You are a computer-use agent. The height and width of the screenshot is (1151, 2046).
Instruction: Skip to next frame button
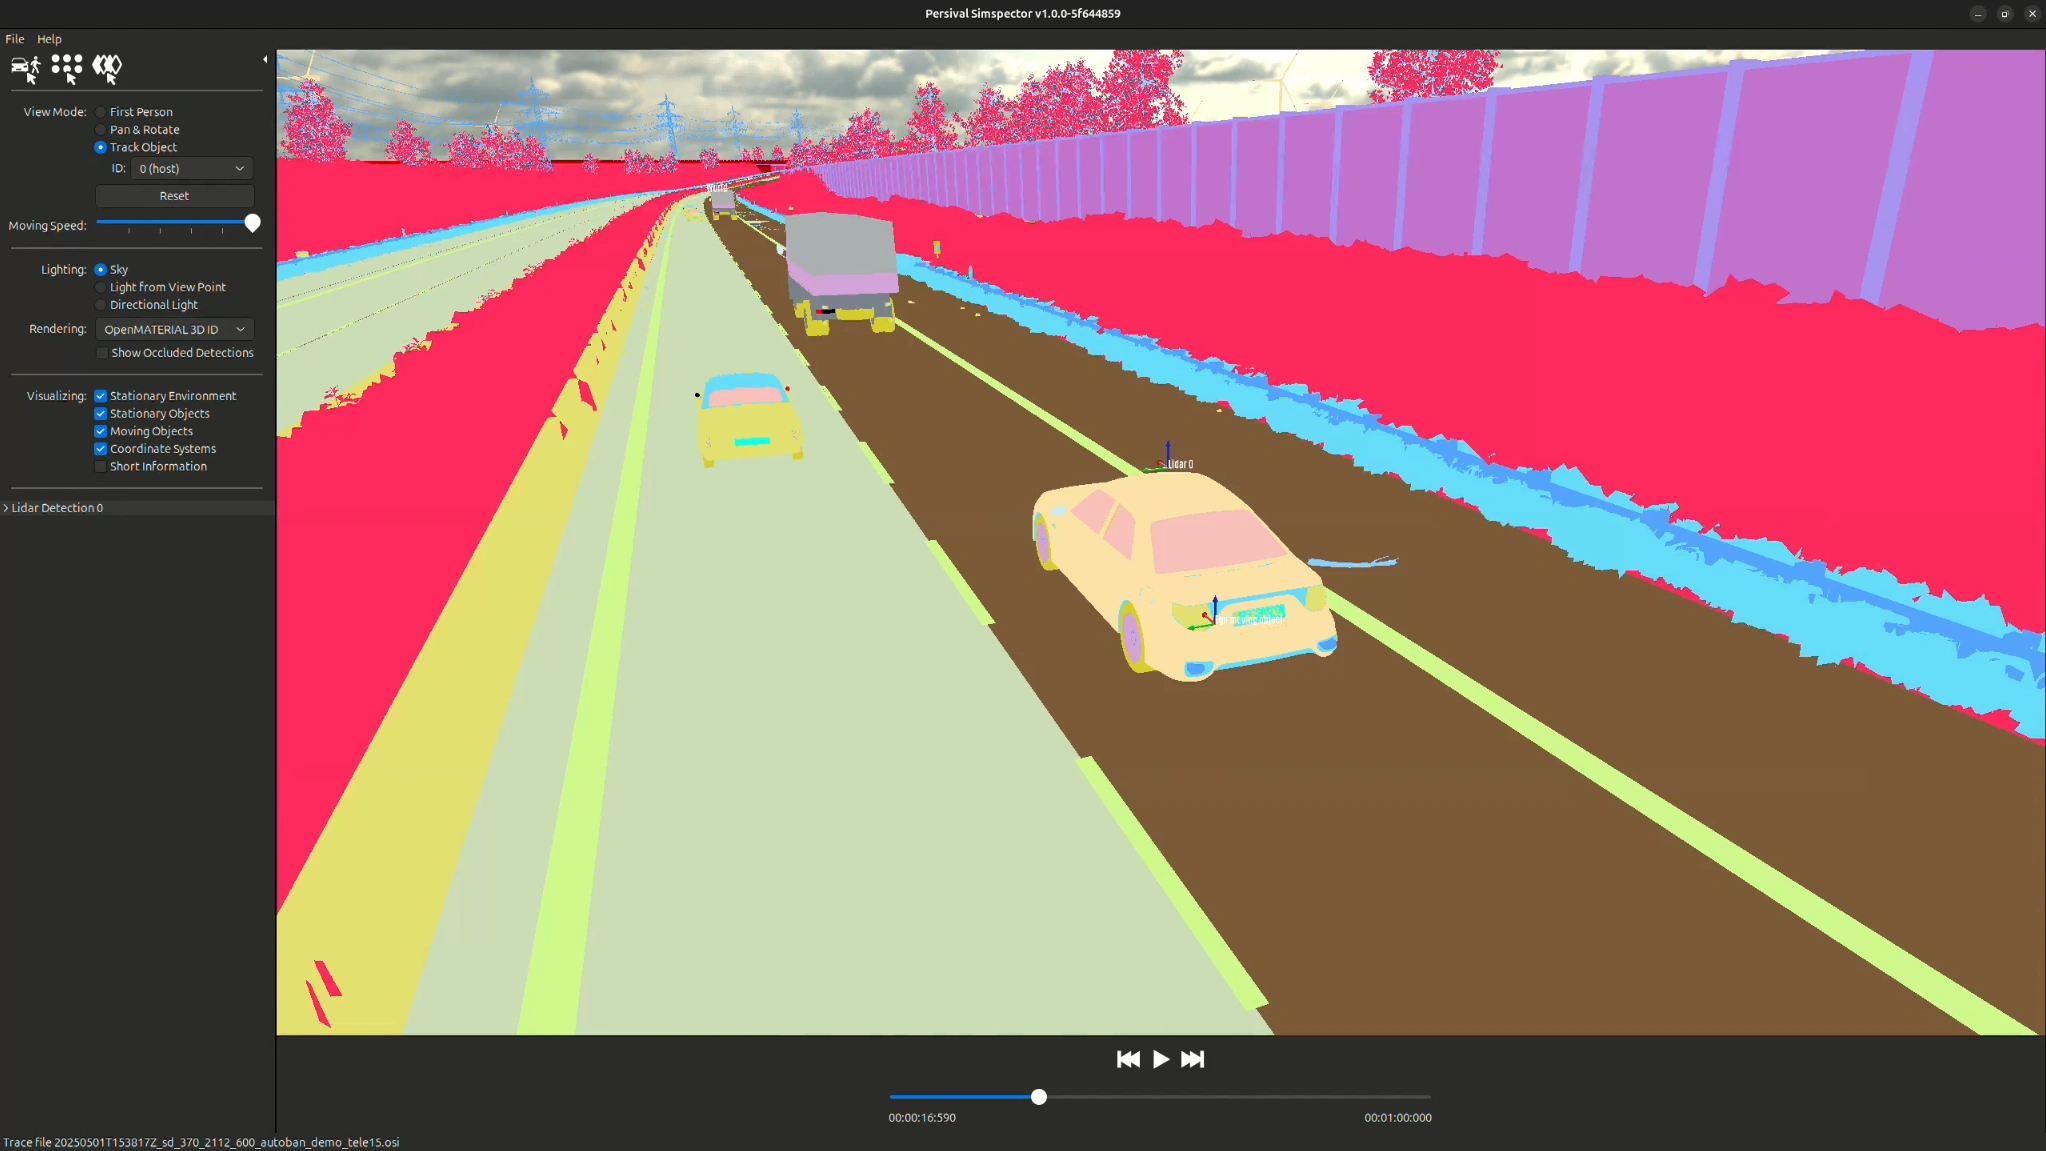pyautogui.click(x=1192, y=1059)
